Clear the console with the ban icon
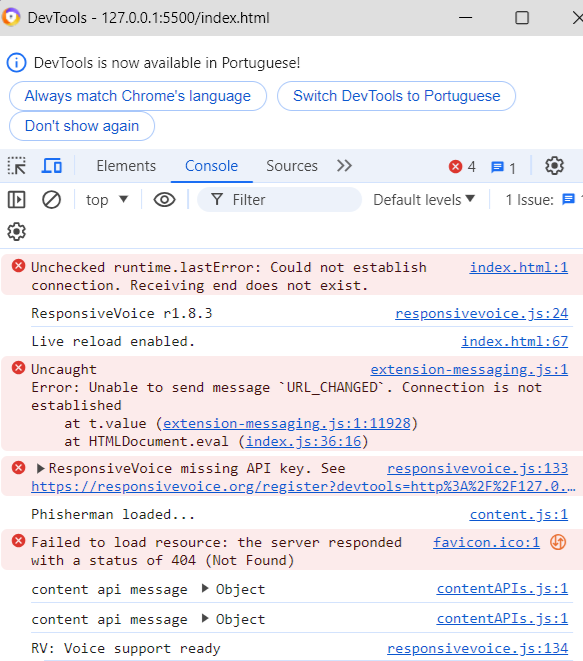The height and width of the screenshot is (661, 583). click(51, 199)
